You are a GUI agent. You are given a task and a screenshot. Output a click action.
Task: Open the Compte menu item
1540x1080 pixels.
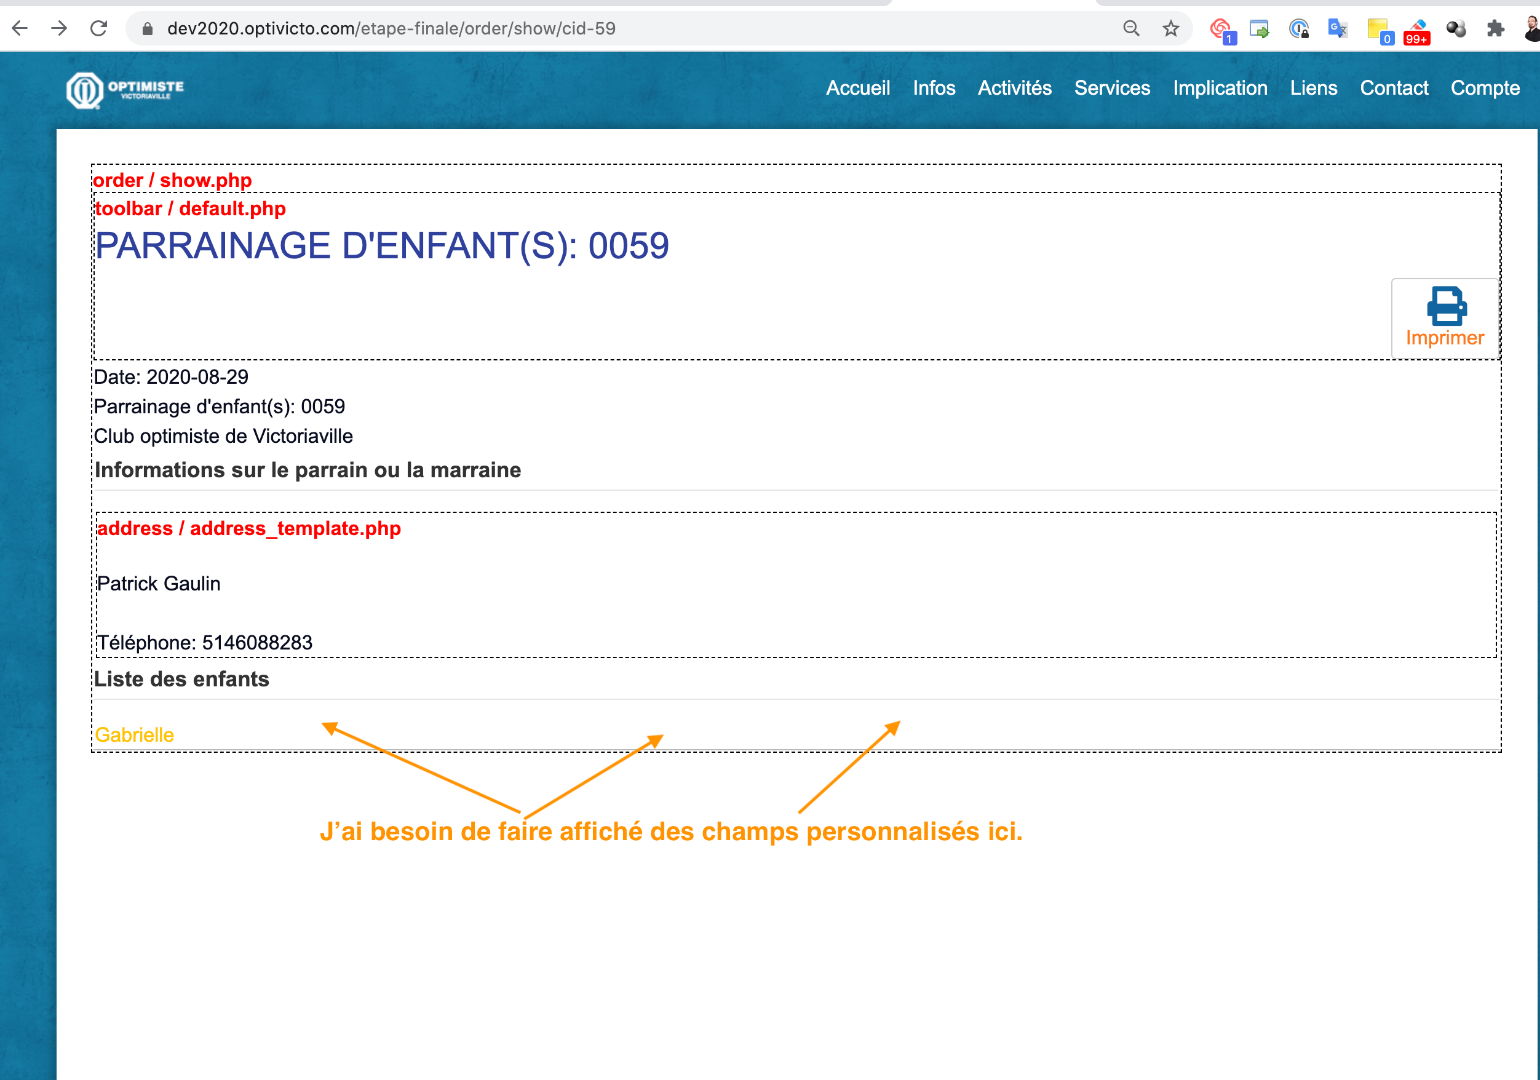click(1485, 88)
